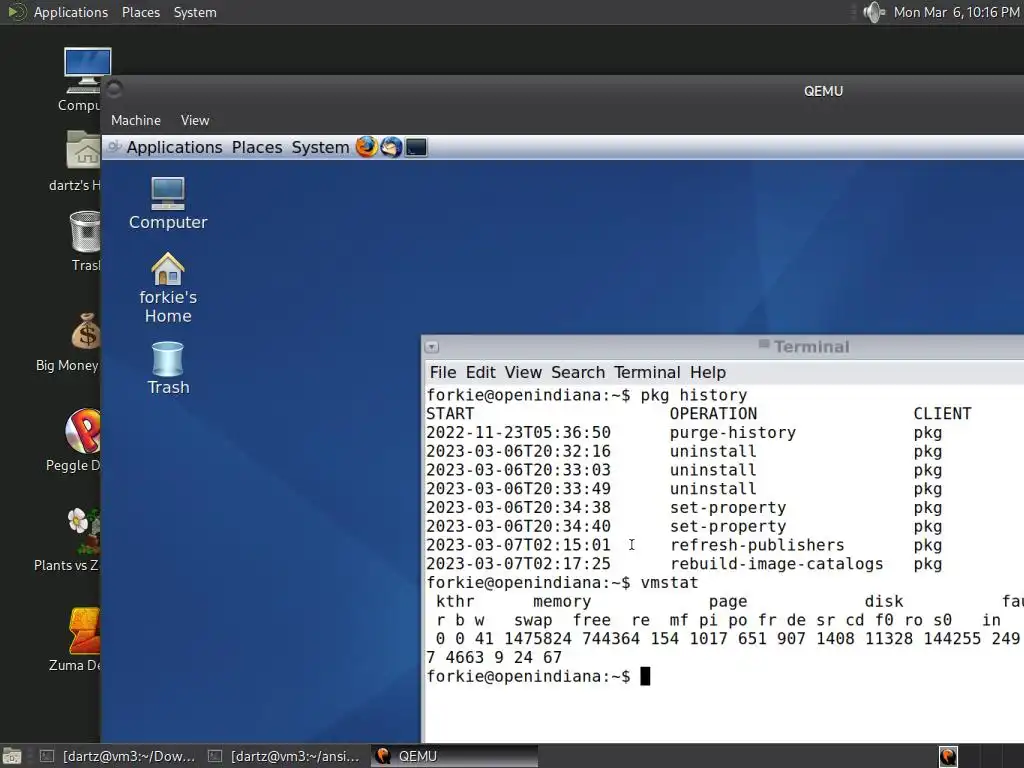Click the CLIENT column header
The width and height of the screenshot is (1024, 768).
[x=942, y=414]
